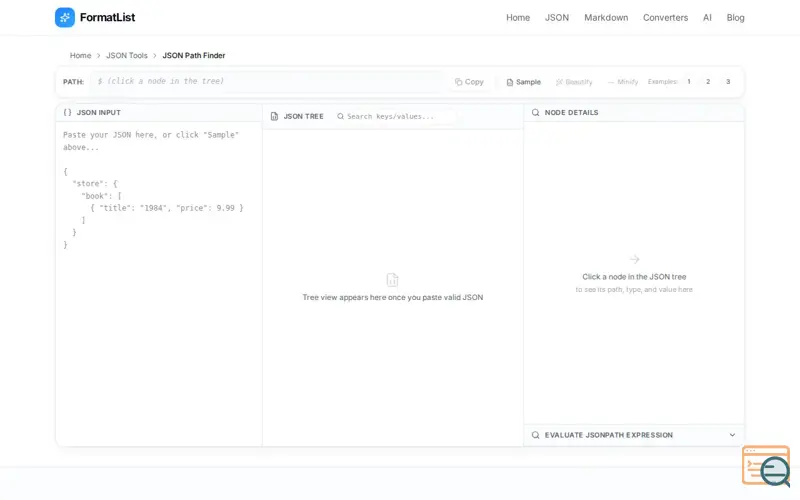Load example number 3
Screen dimensions: 800x500
coord(728,82)
